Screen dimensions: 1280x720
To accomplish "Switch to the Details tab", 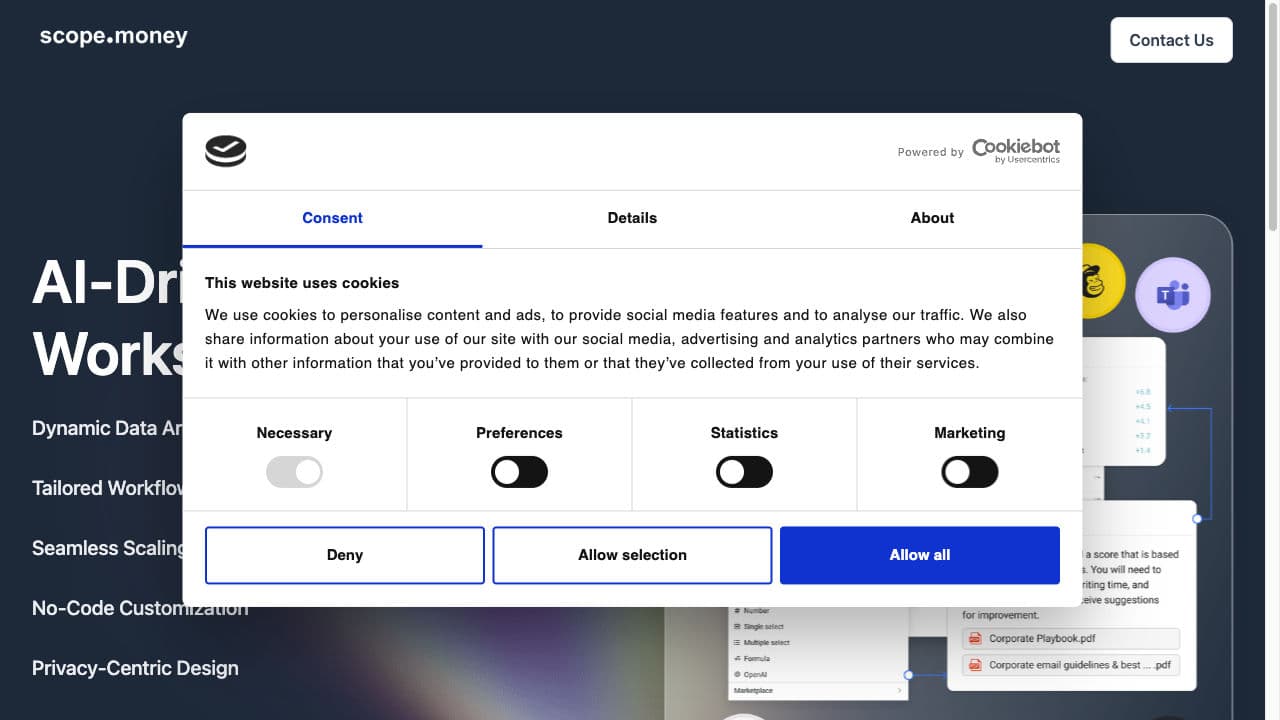I will tap(632, 218).
